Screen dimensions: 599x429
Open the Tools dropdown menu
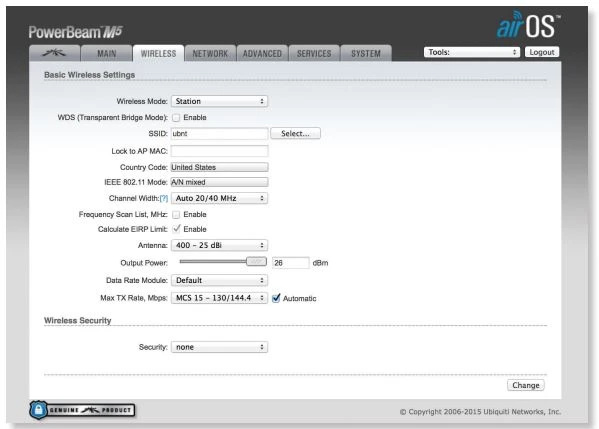472,52
